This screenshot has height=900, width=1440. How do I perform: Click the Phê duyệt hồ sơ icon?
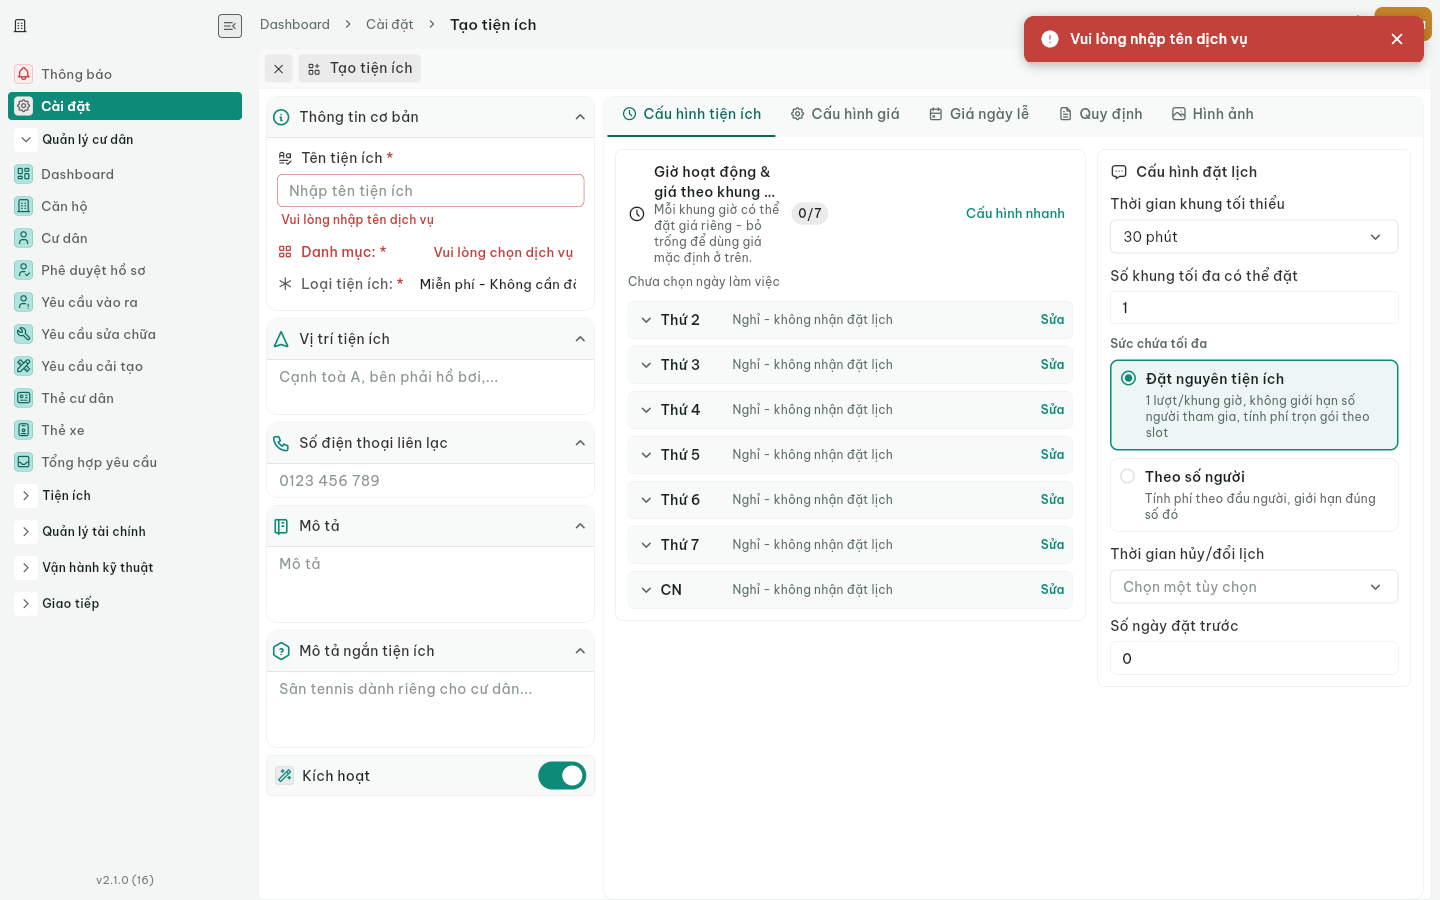24,270
